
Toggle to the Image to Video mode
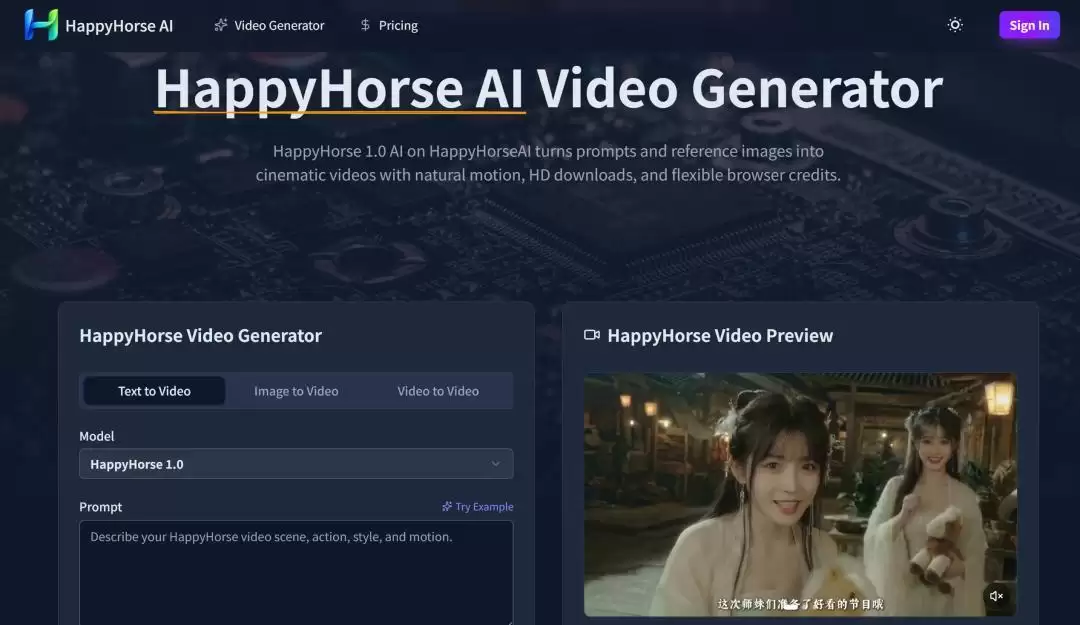[295, 390]
